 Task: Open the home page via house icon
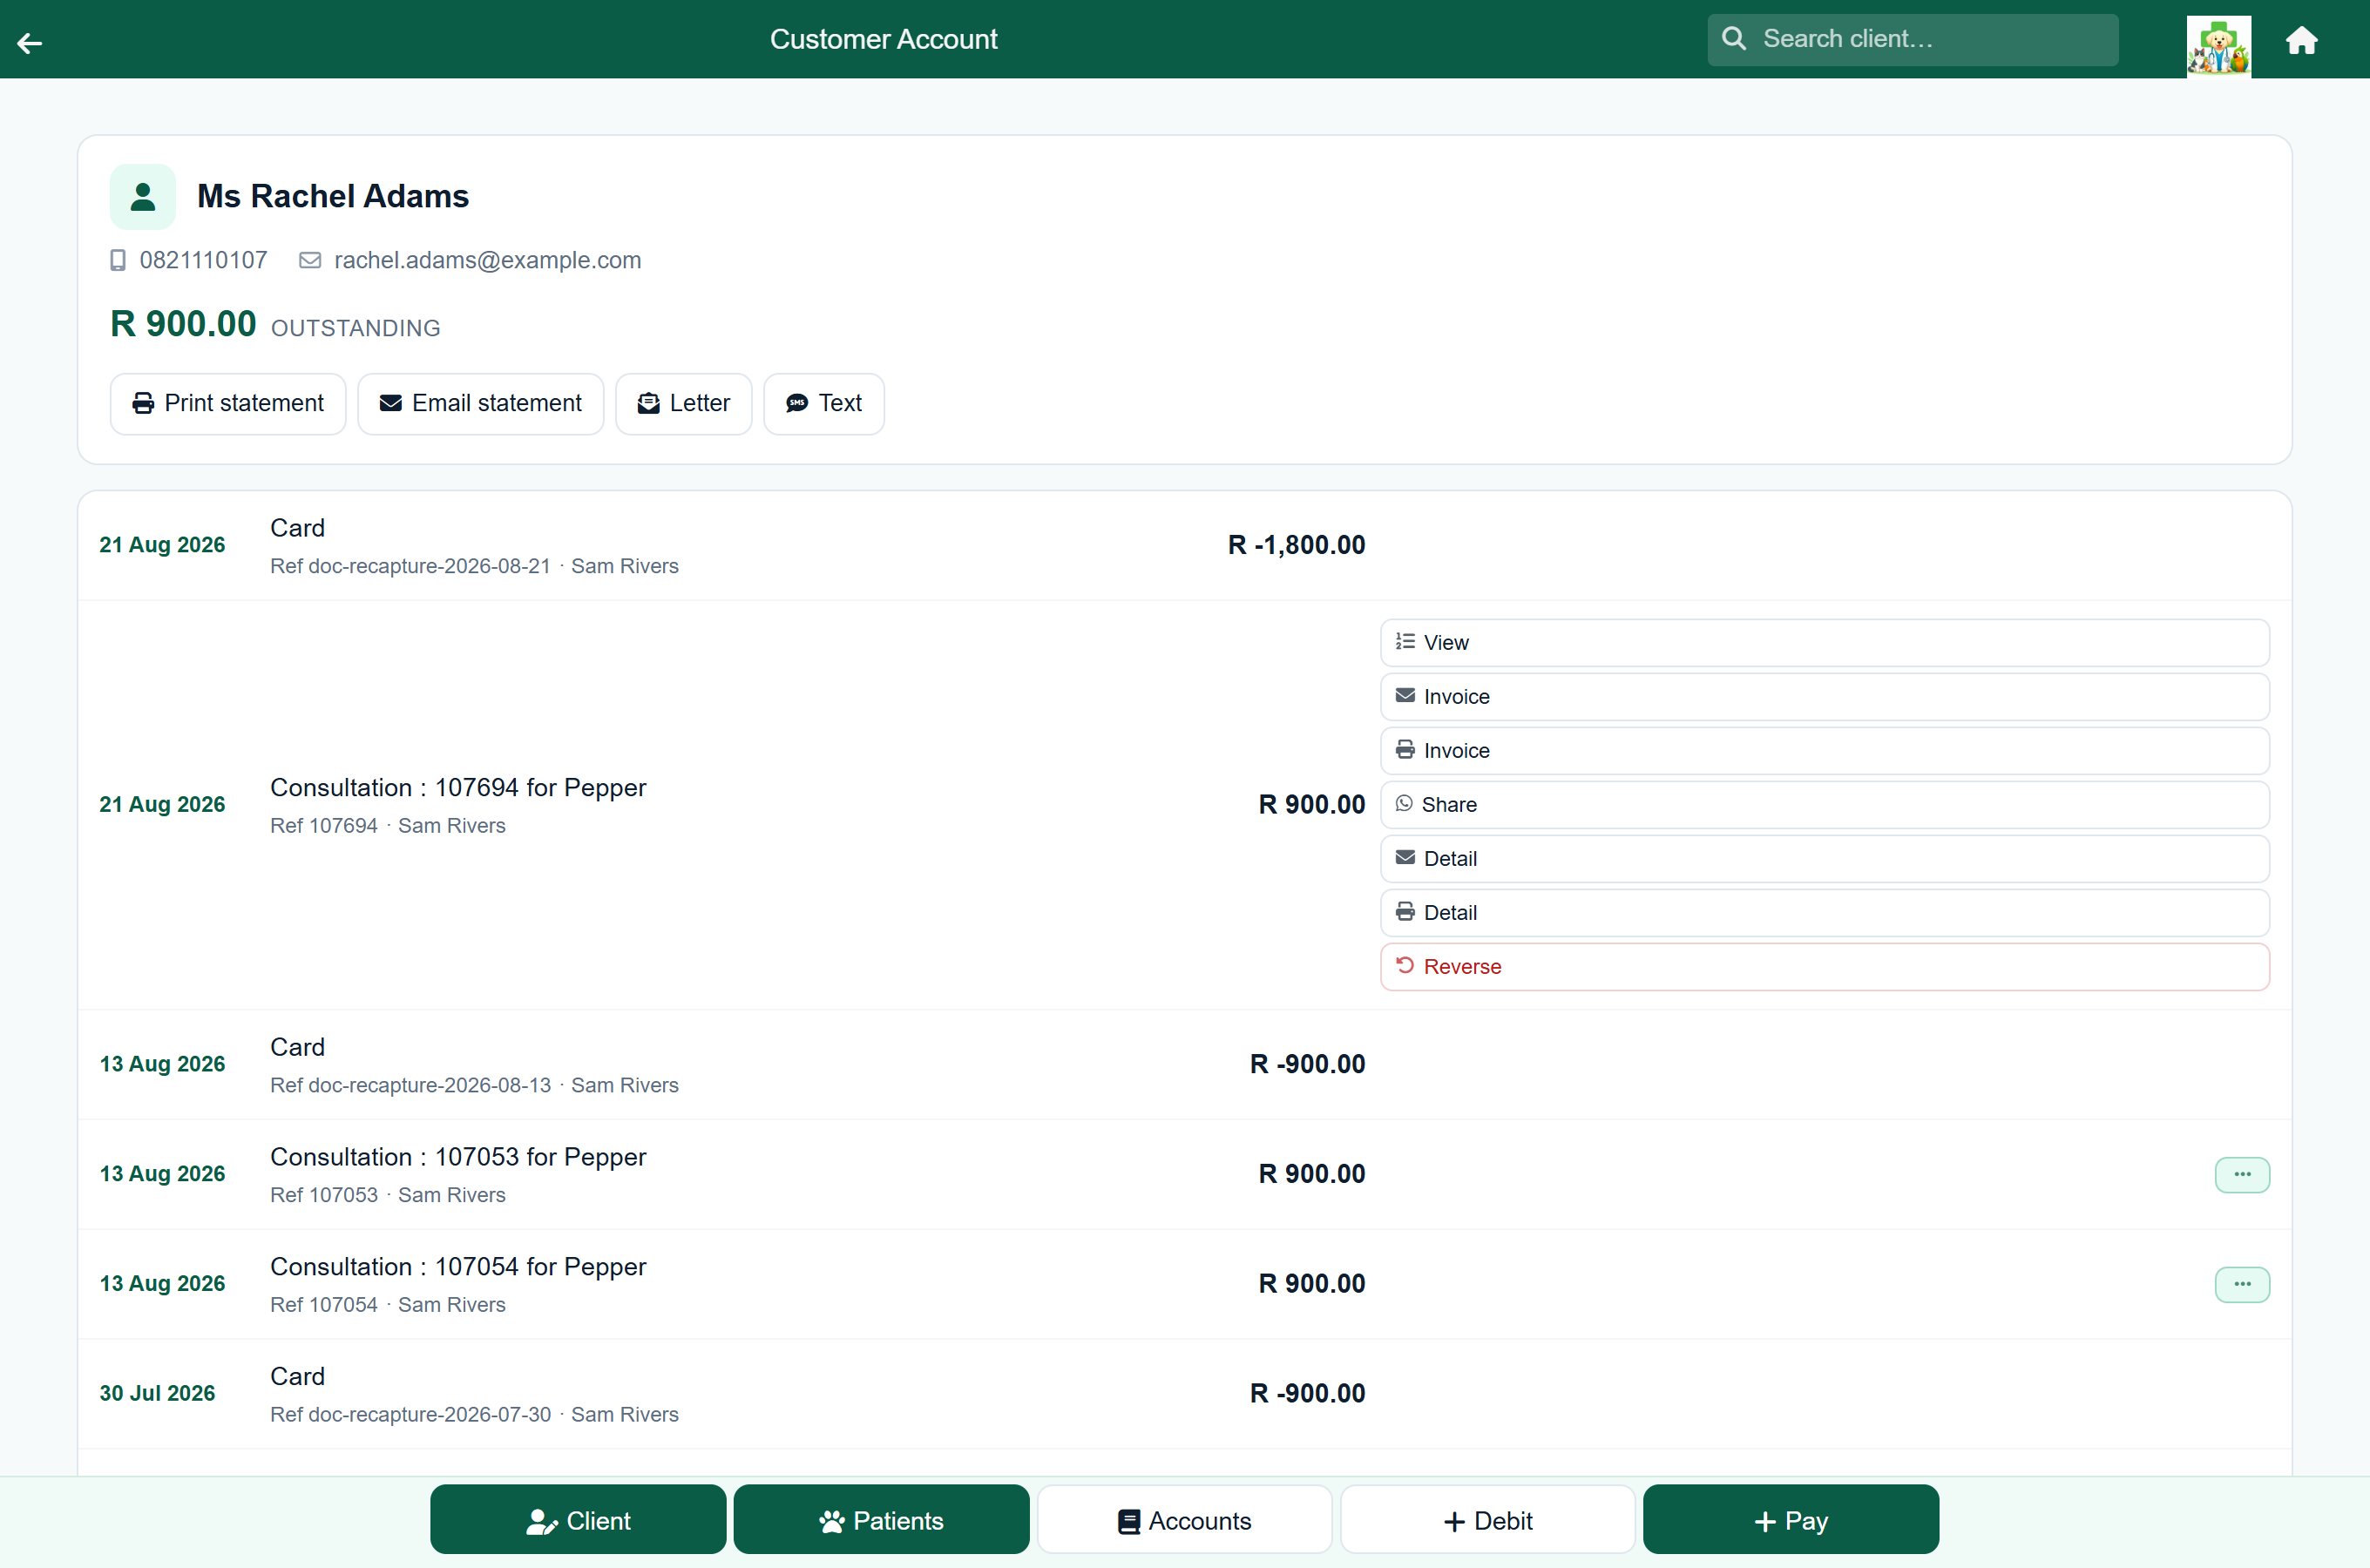coord(2301,40)
